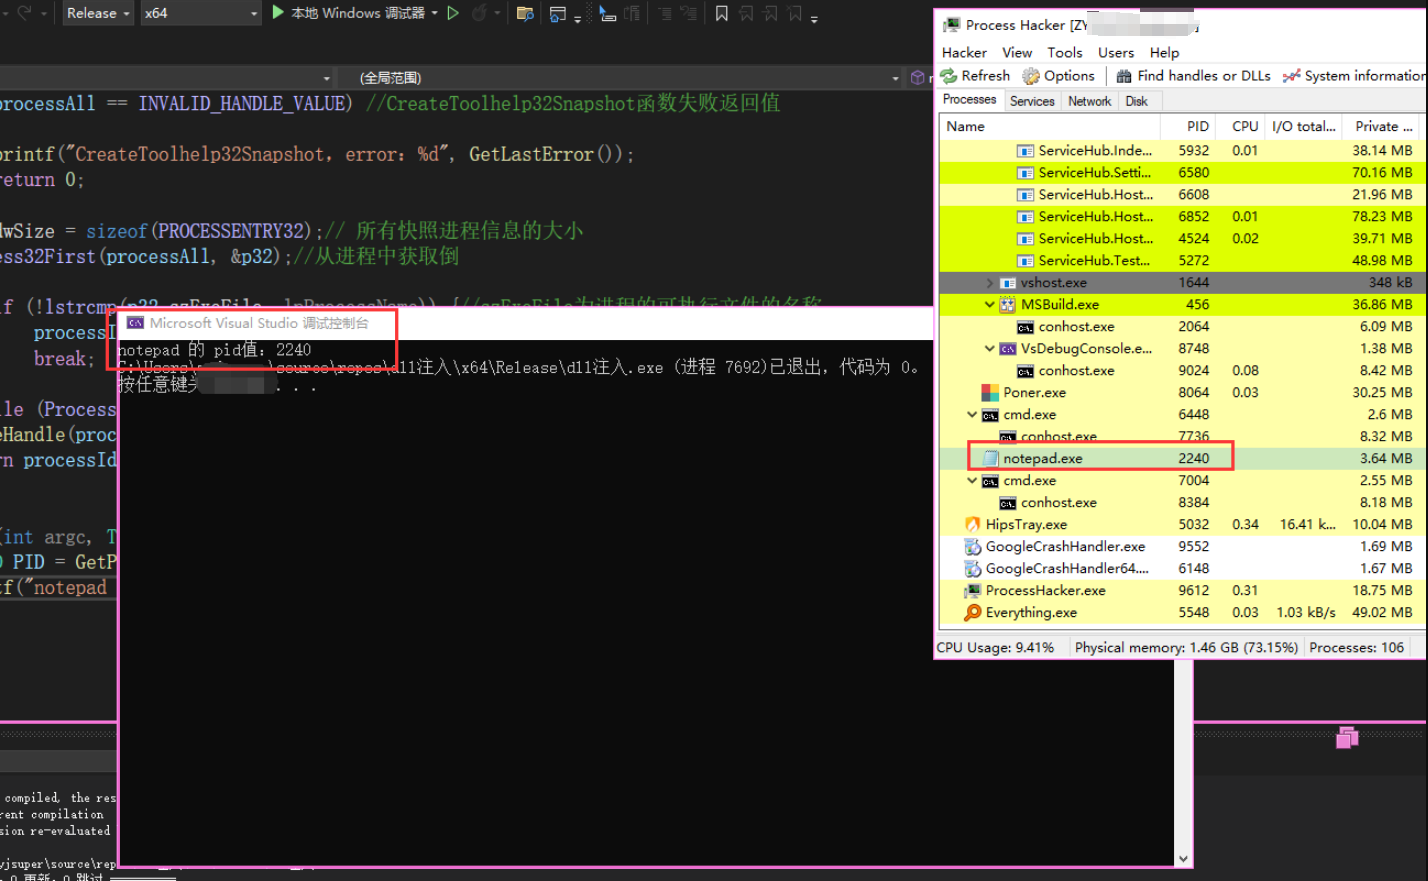Click the debug console window title icon
The width and height of the screenshot is (1428, 881).
pos(135,323)
